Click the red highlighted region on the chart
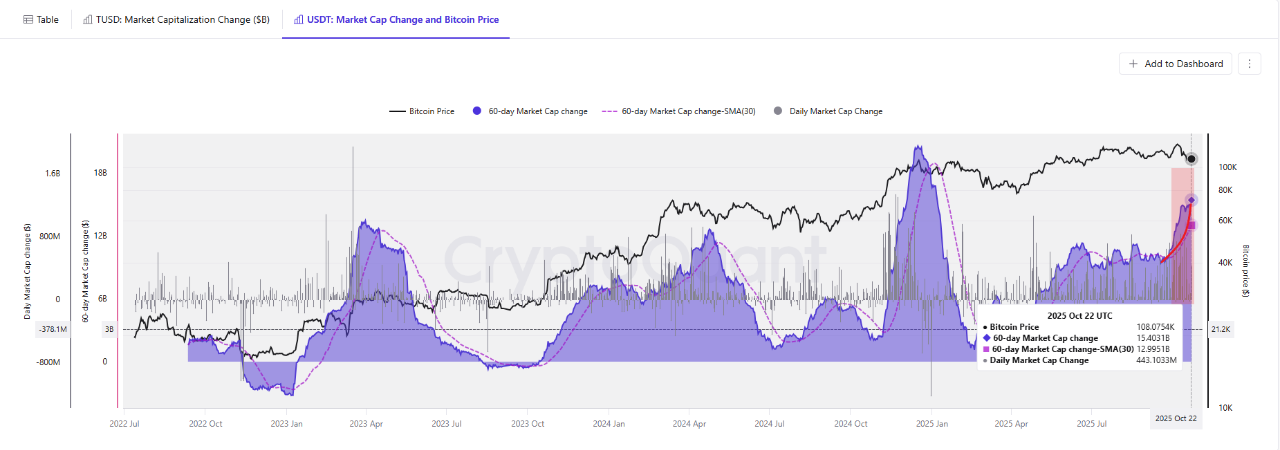 click(1180, 235)
